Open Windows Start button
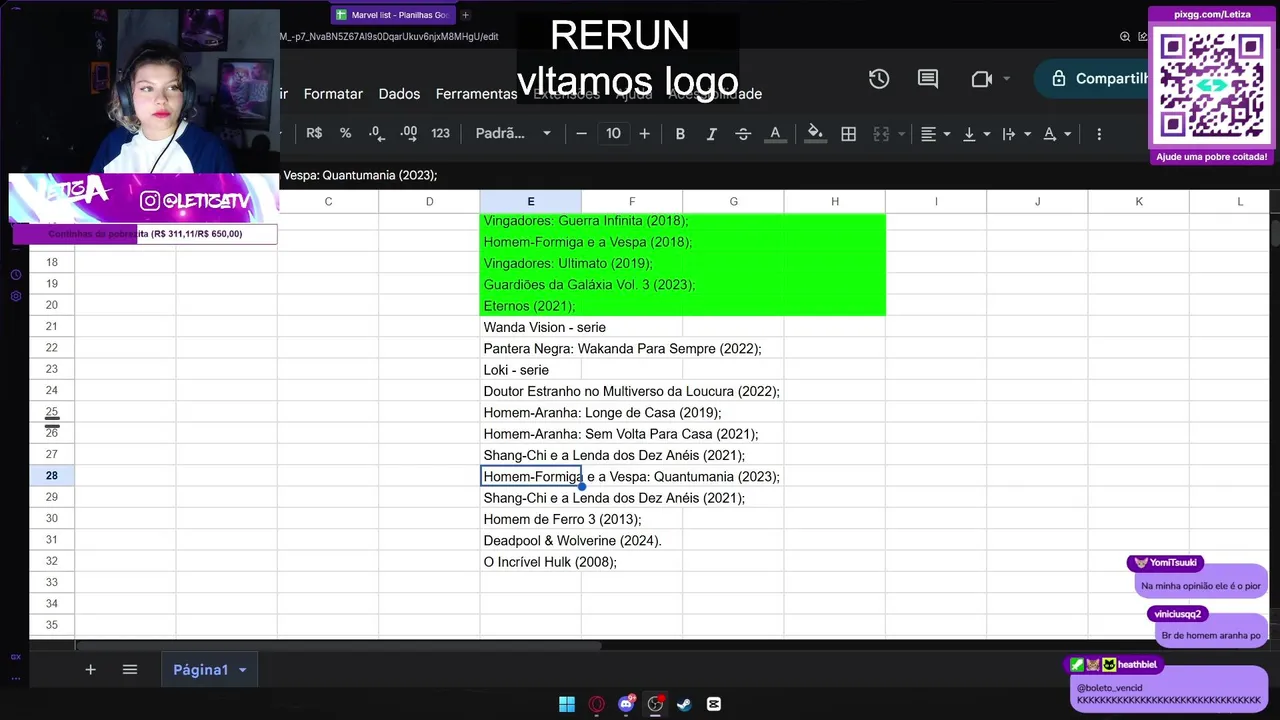Screen dimensions: 1280x720 567,704
